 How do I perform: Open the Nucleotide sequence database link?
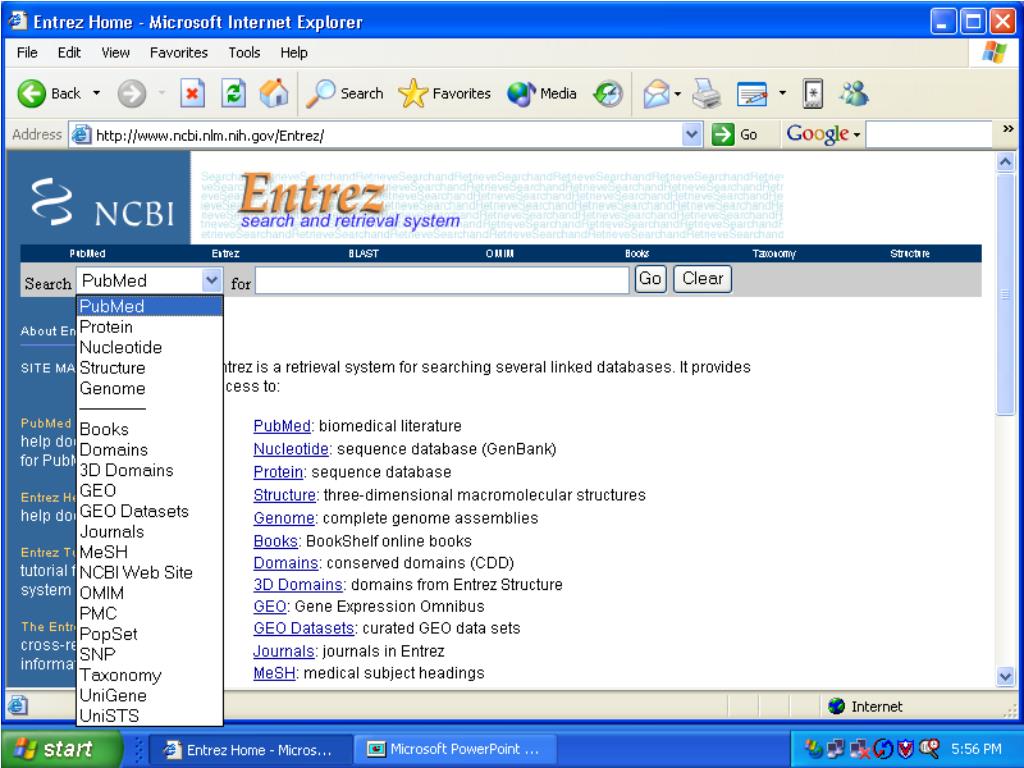click(x=291, y=449)
